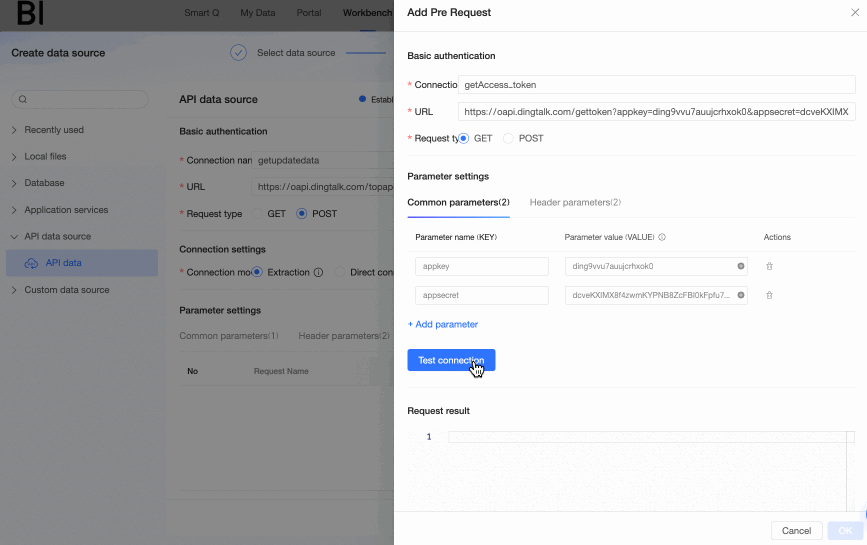
Task: Click the search magnifier icon in sidebar
Action: pos(23,99)
